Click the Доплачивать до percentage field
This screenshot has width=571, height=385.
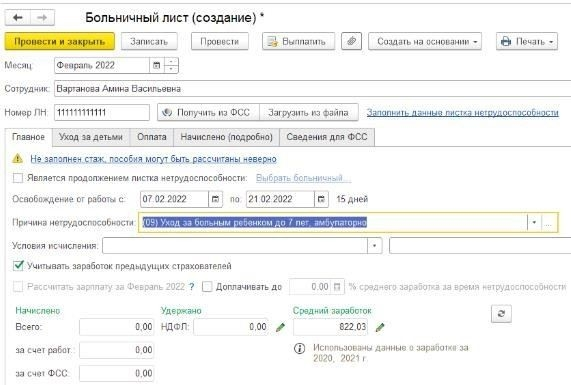tap(310, 287)
